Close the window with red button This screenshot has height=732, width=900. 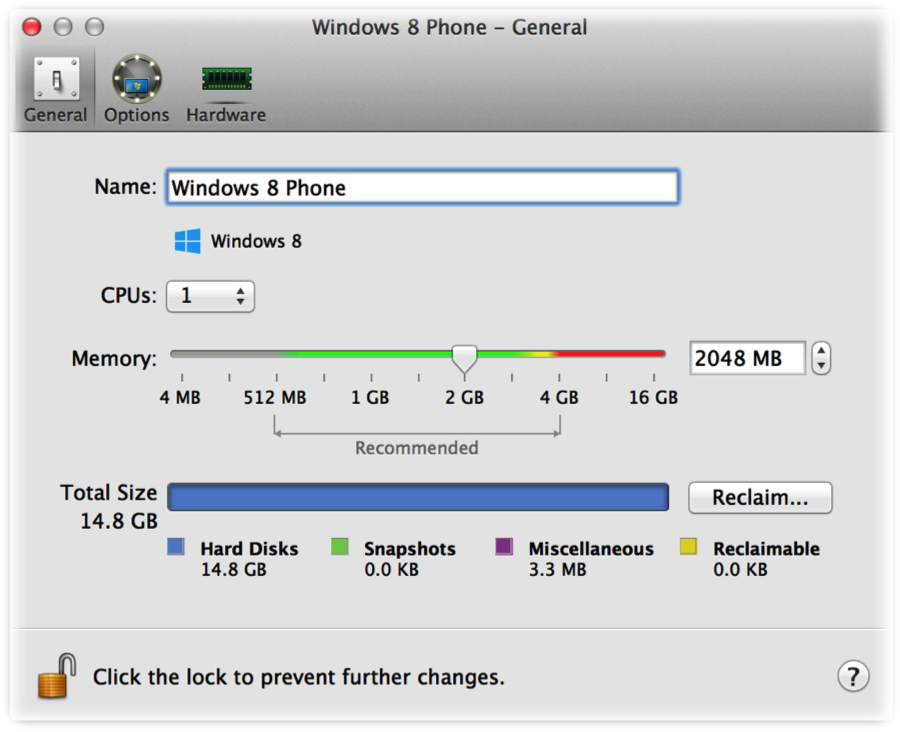[32, 27]
